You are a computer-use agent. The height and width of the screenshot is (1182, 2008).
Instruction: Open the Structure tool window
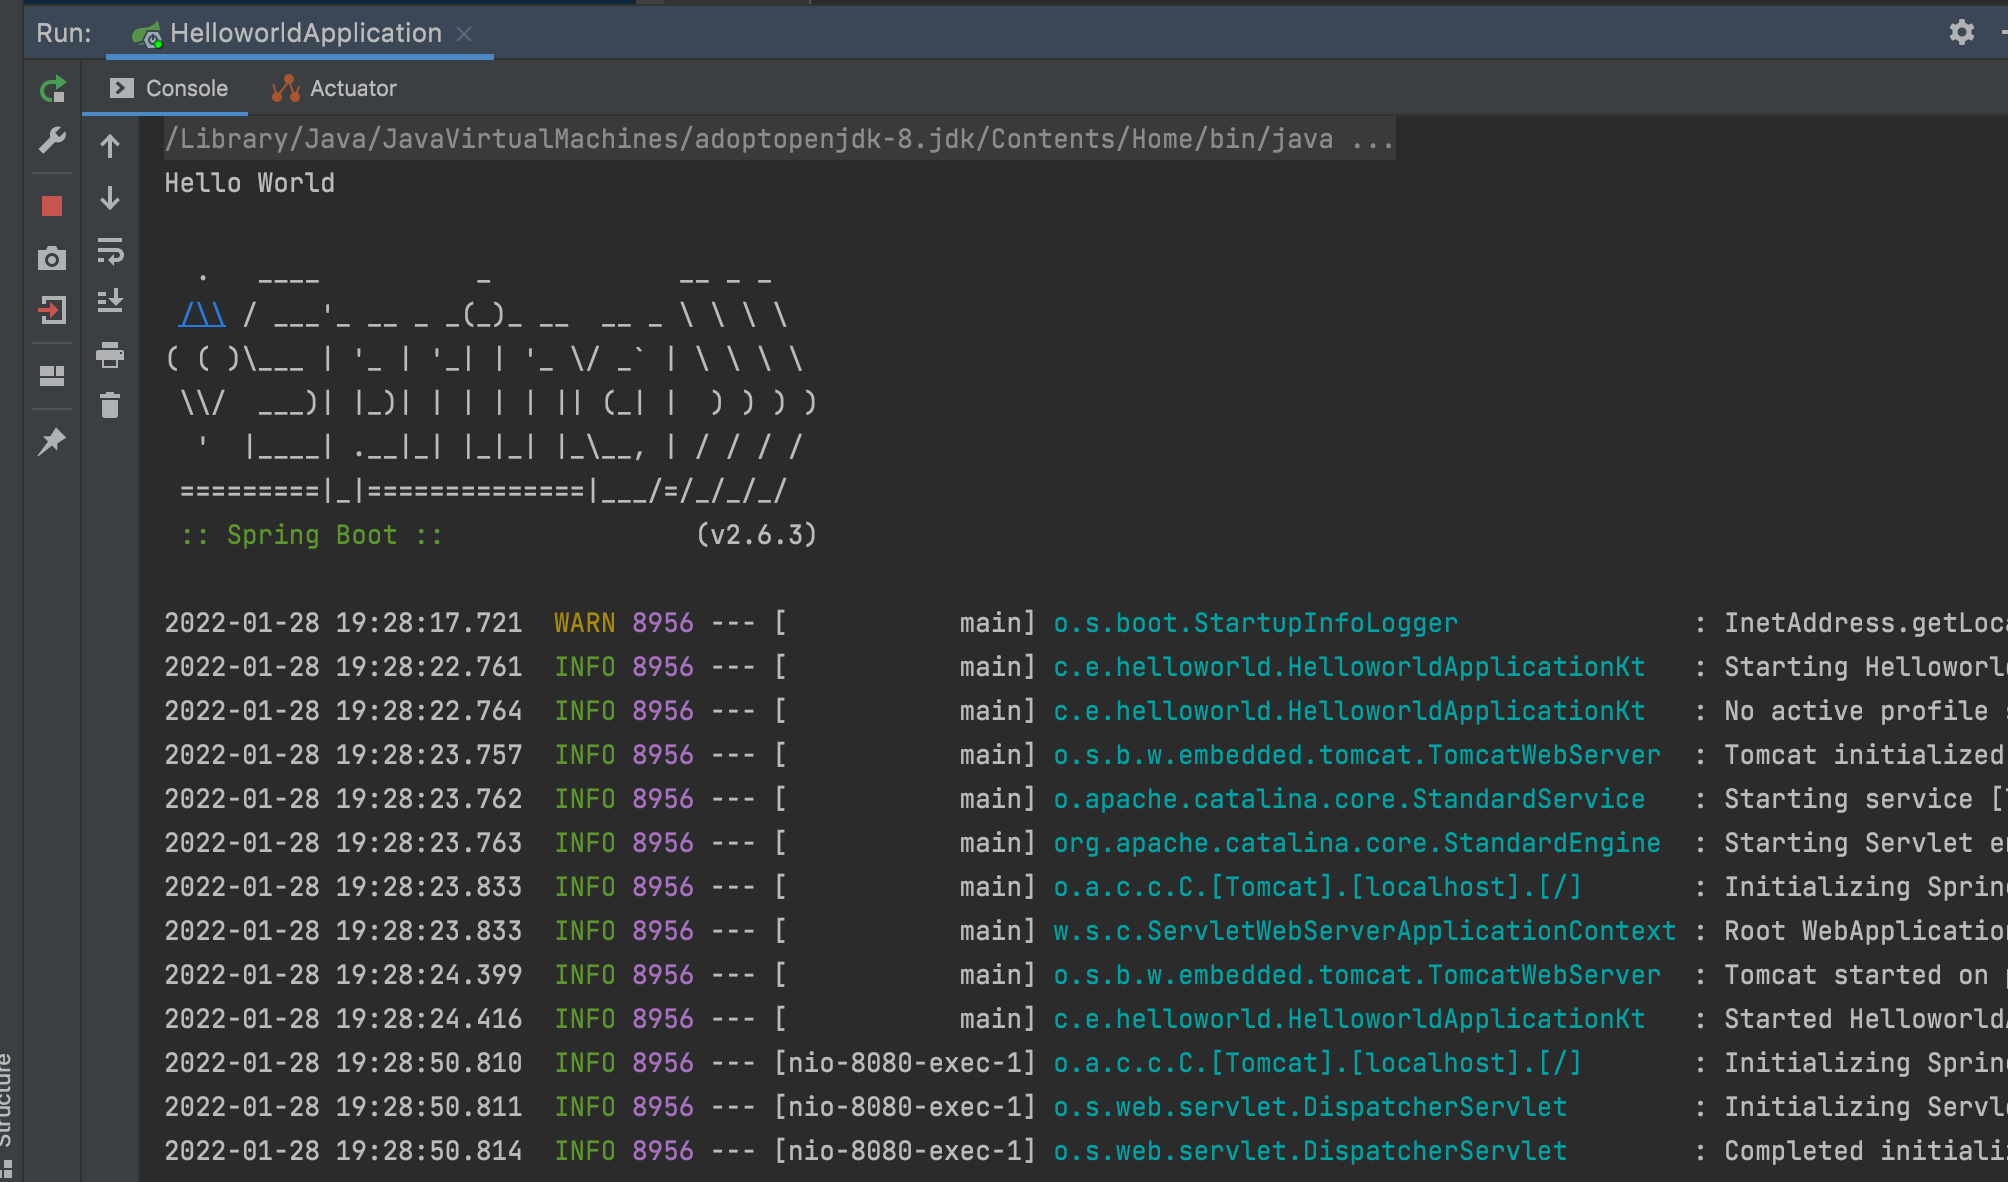click(x=6, y=1100)
